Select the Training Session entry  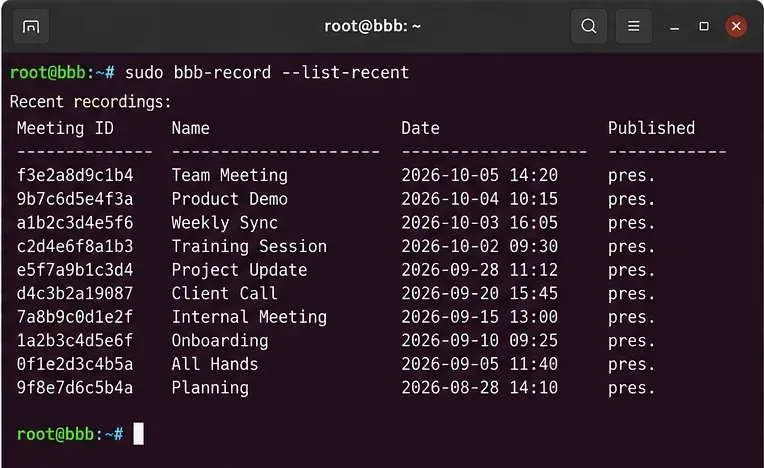coord(249,246)
